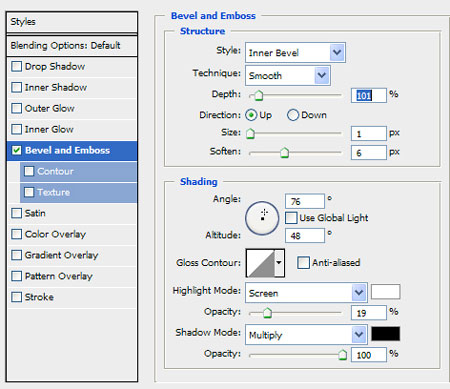This screenshot has width=450, height=389.
Task: Enable the Anti-aliased checkbox
Action: tap(303, 263)
